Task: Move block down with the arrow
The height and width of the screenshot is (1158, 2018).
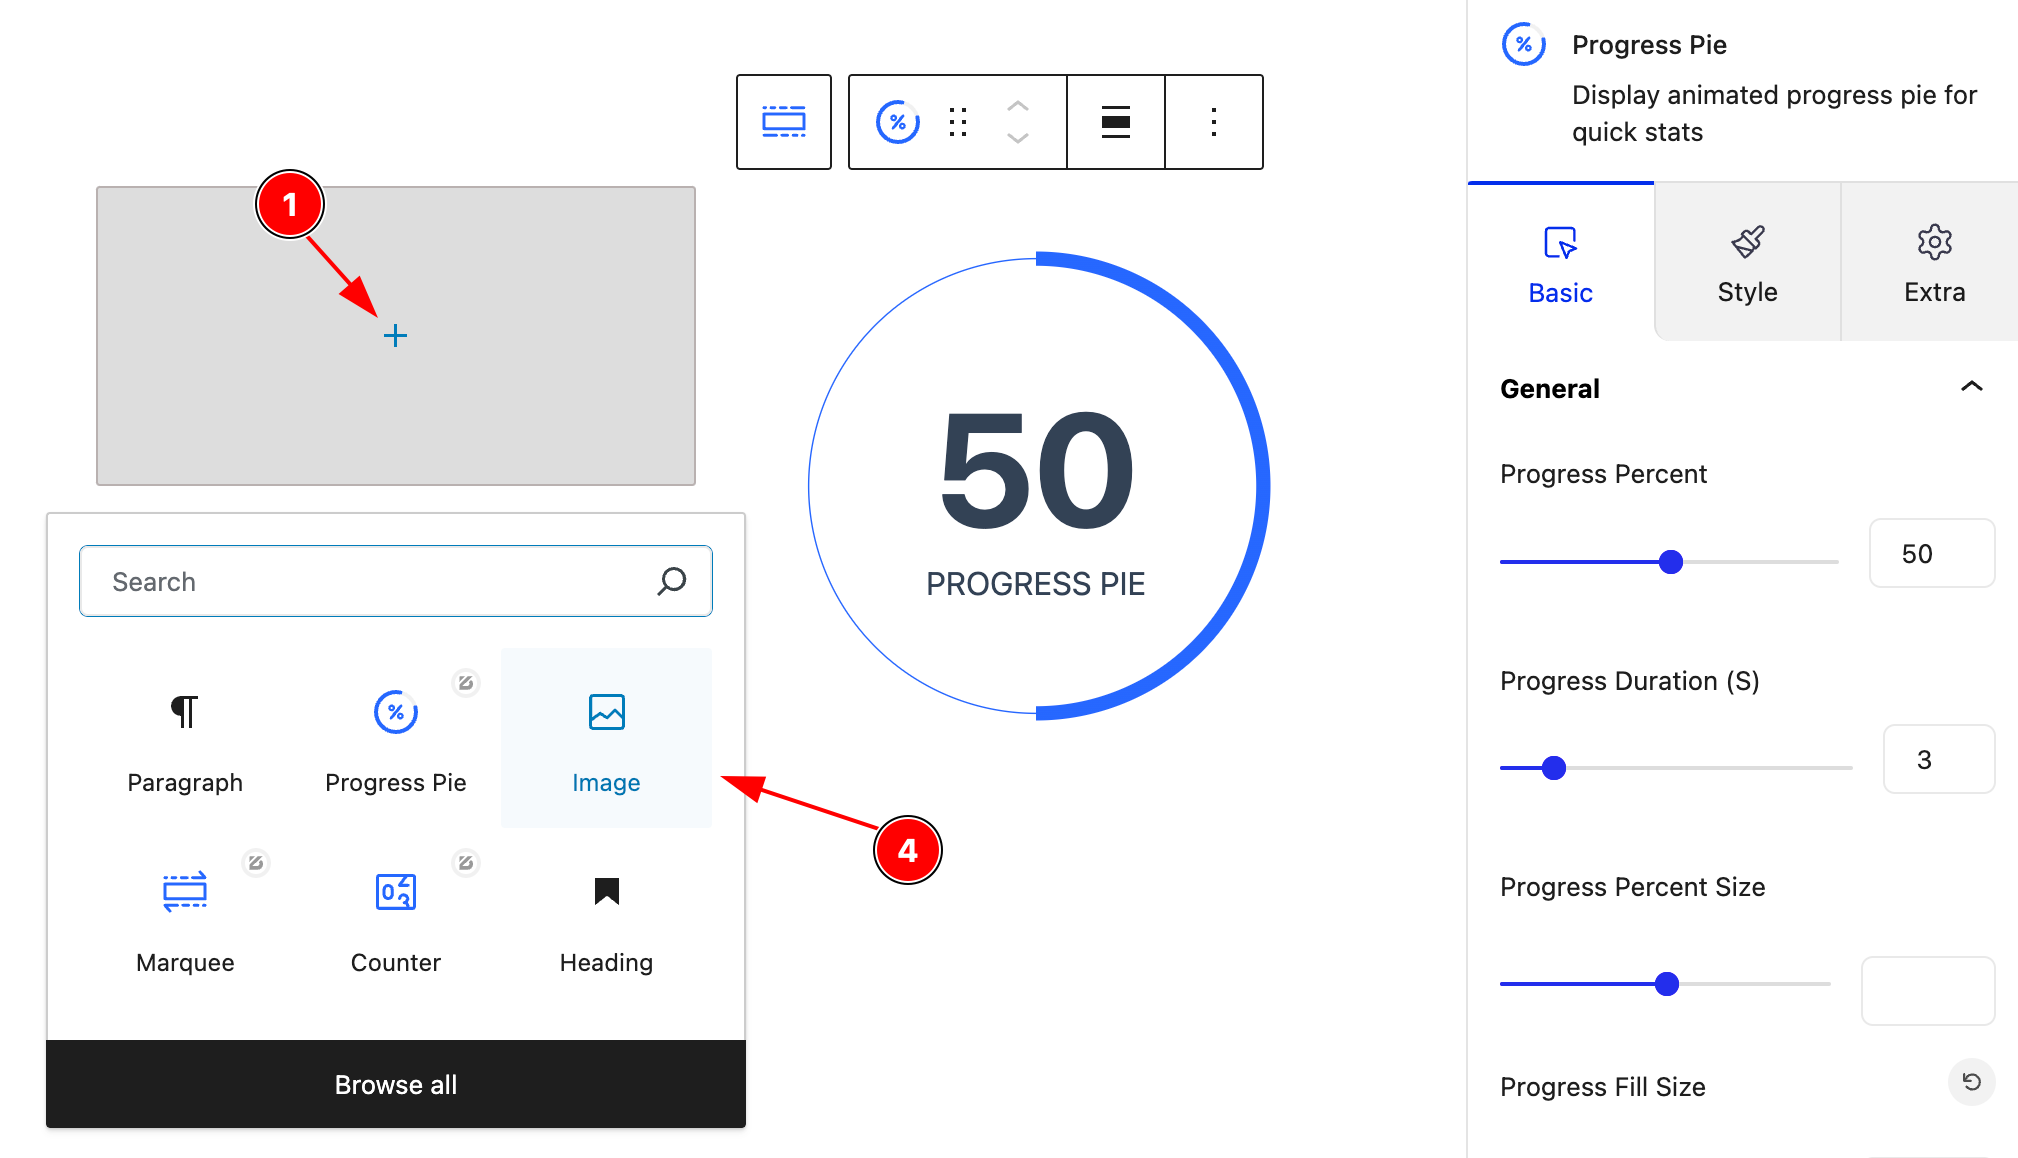Action: pyautogui.click(x=1018, y=139)
